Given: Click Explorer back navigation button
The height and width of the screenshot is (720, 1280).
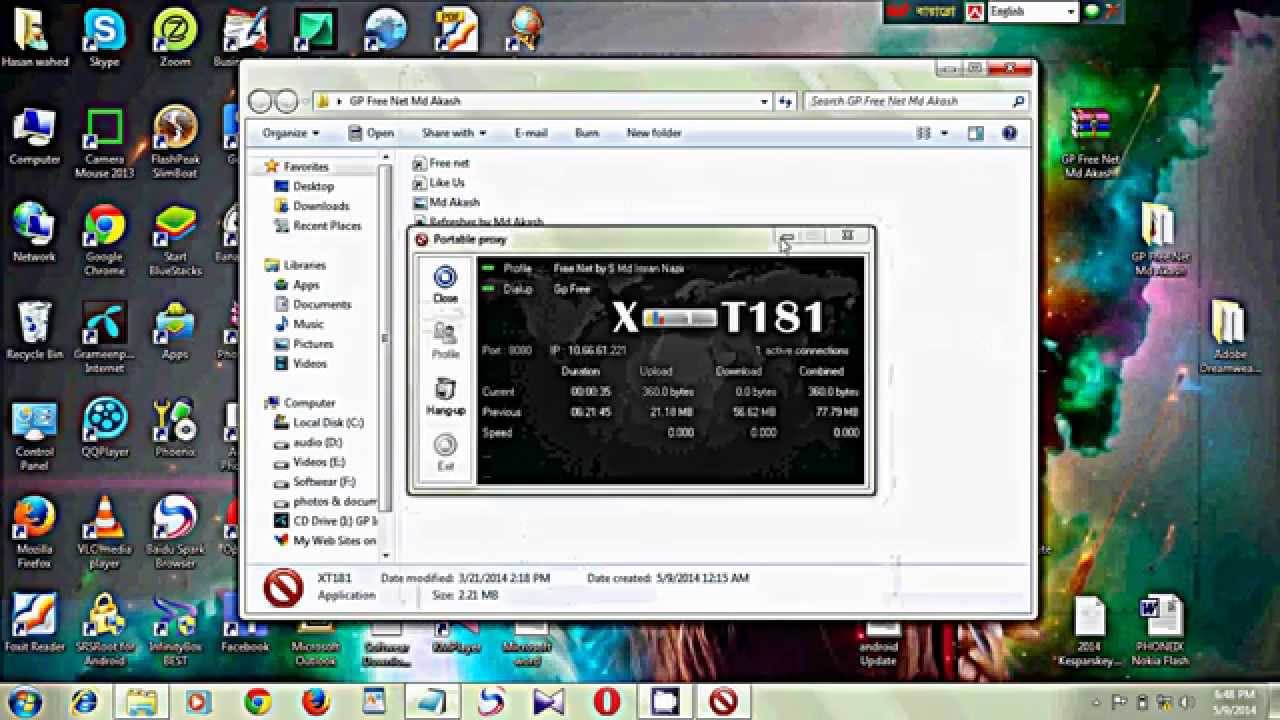Looking at the screenshot, I should 261,101.
